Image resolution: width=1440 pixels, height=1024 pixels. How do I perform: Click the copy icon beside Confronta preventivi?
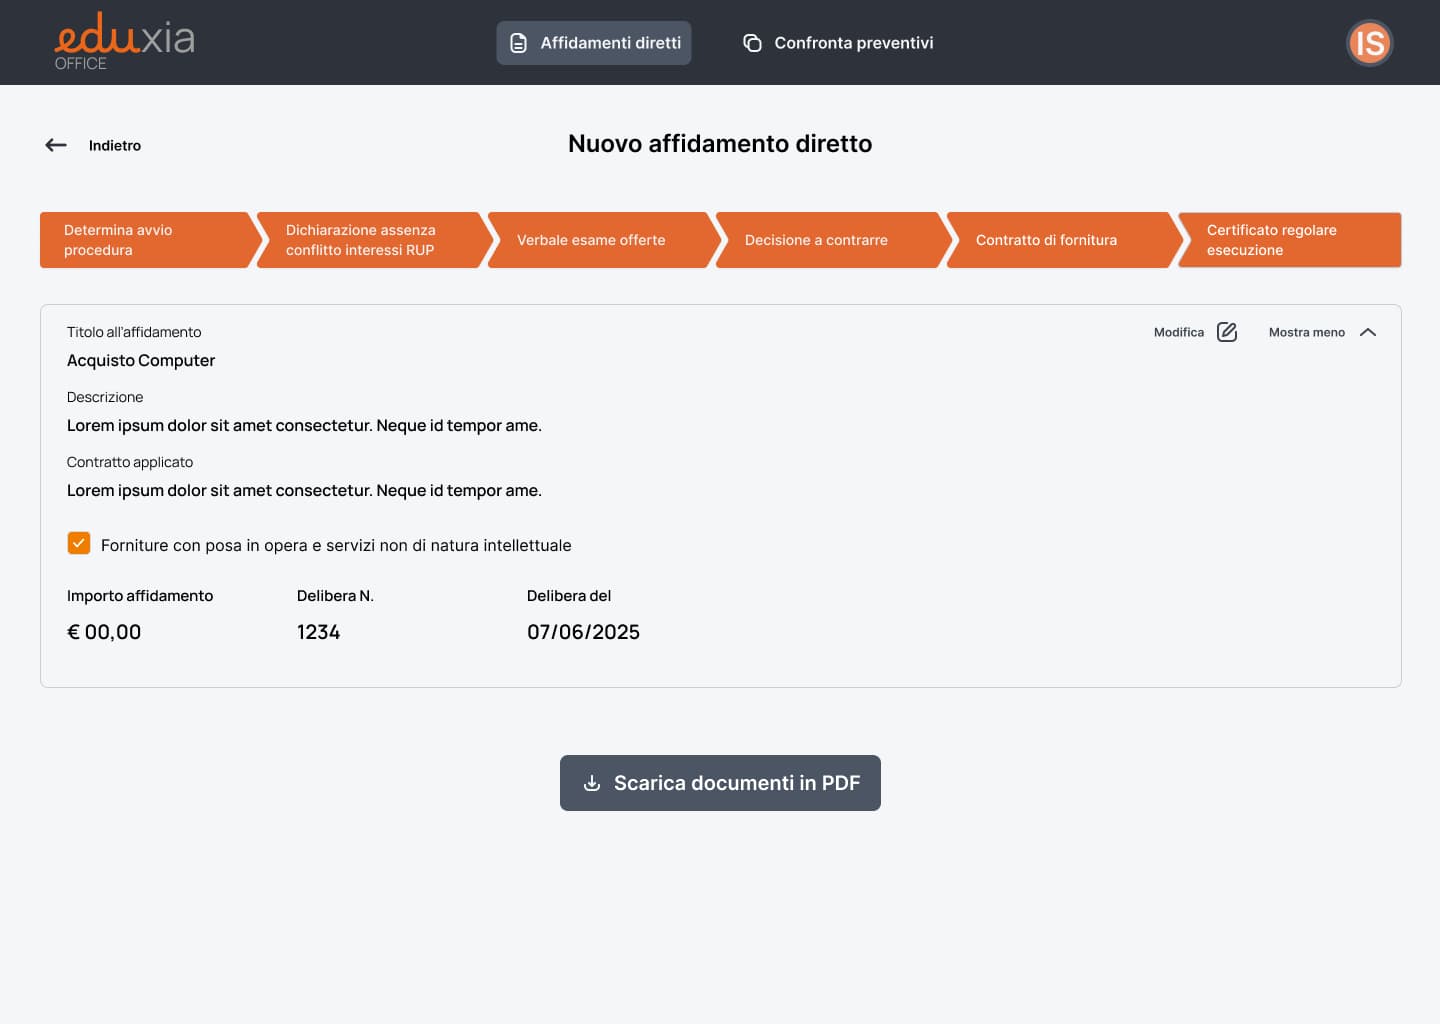[x=752, y=43]
